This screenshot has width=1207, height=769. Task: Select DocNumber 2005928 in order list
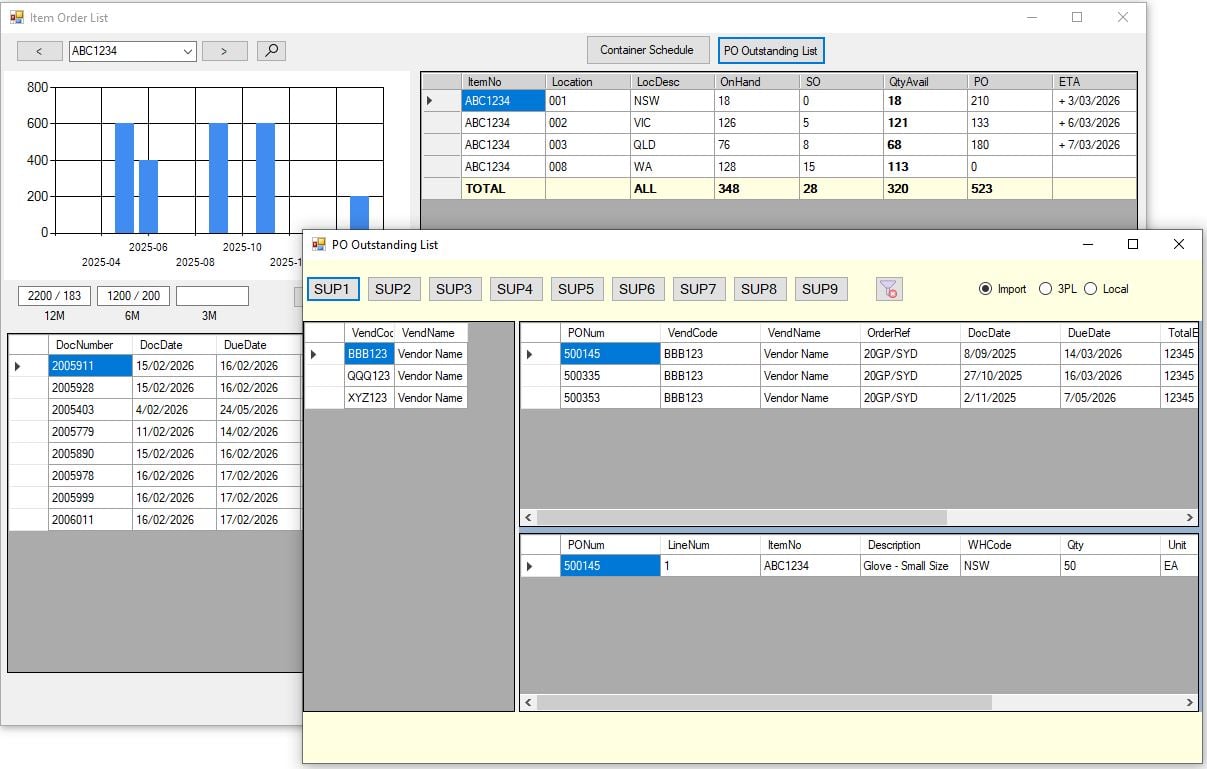90,388
